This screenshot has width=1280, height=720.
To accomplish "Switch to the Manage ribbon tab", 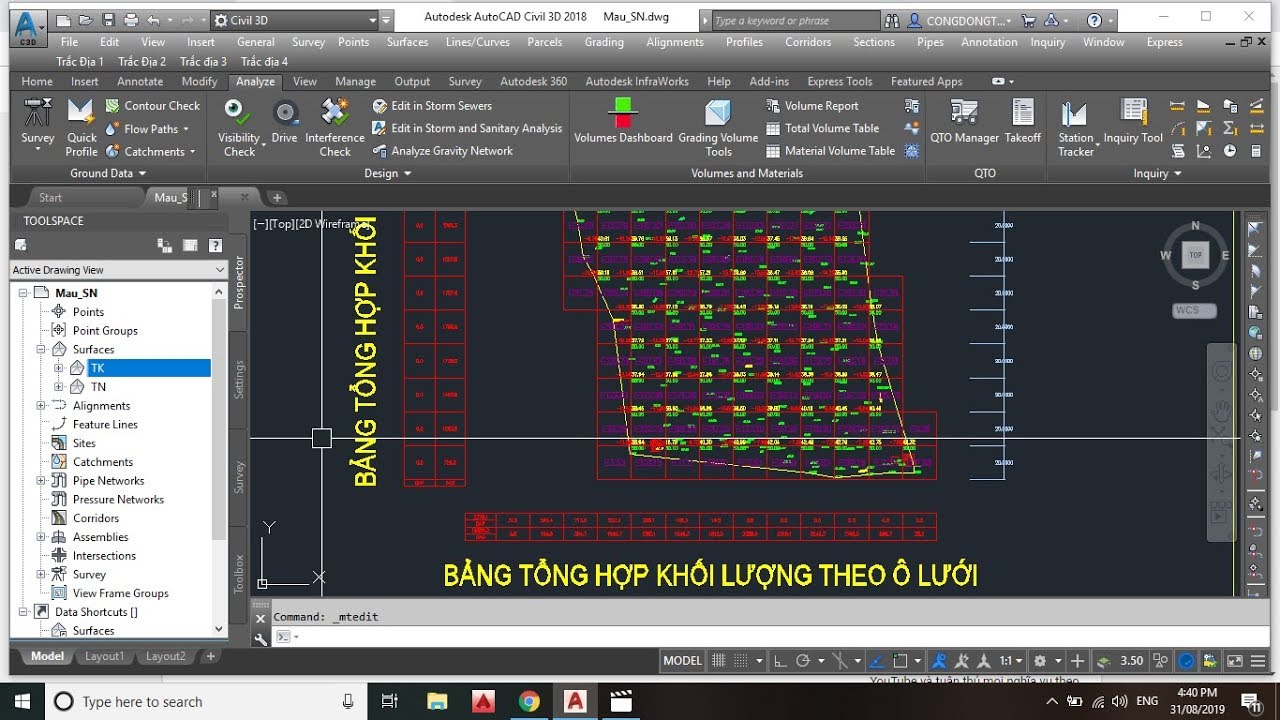I will pyautogui.click(x=356, y=82).
